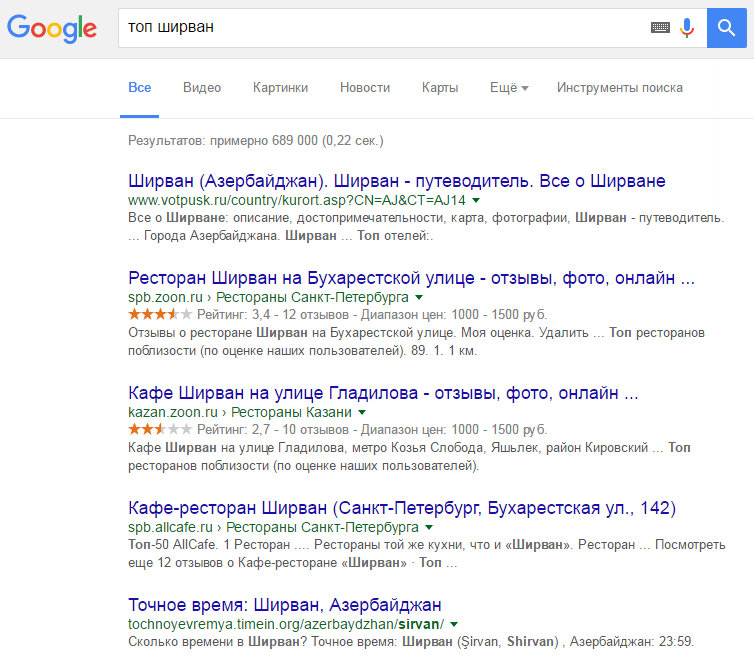
Task: Open result "Ресторан Ширван на Бухарестской улице"
Action: pyautogui.click(x=412, y=278)
